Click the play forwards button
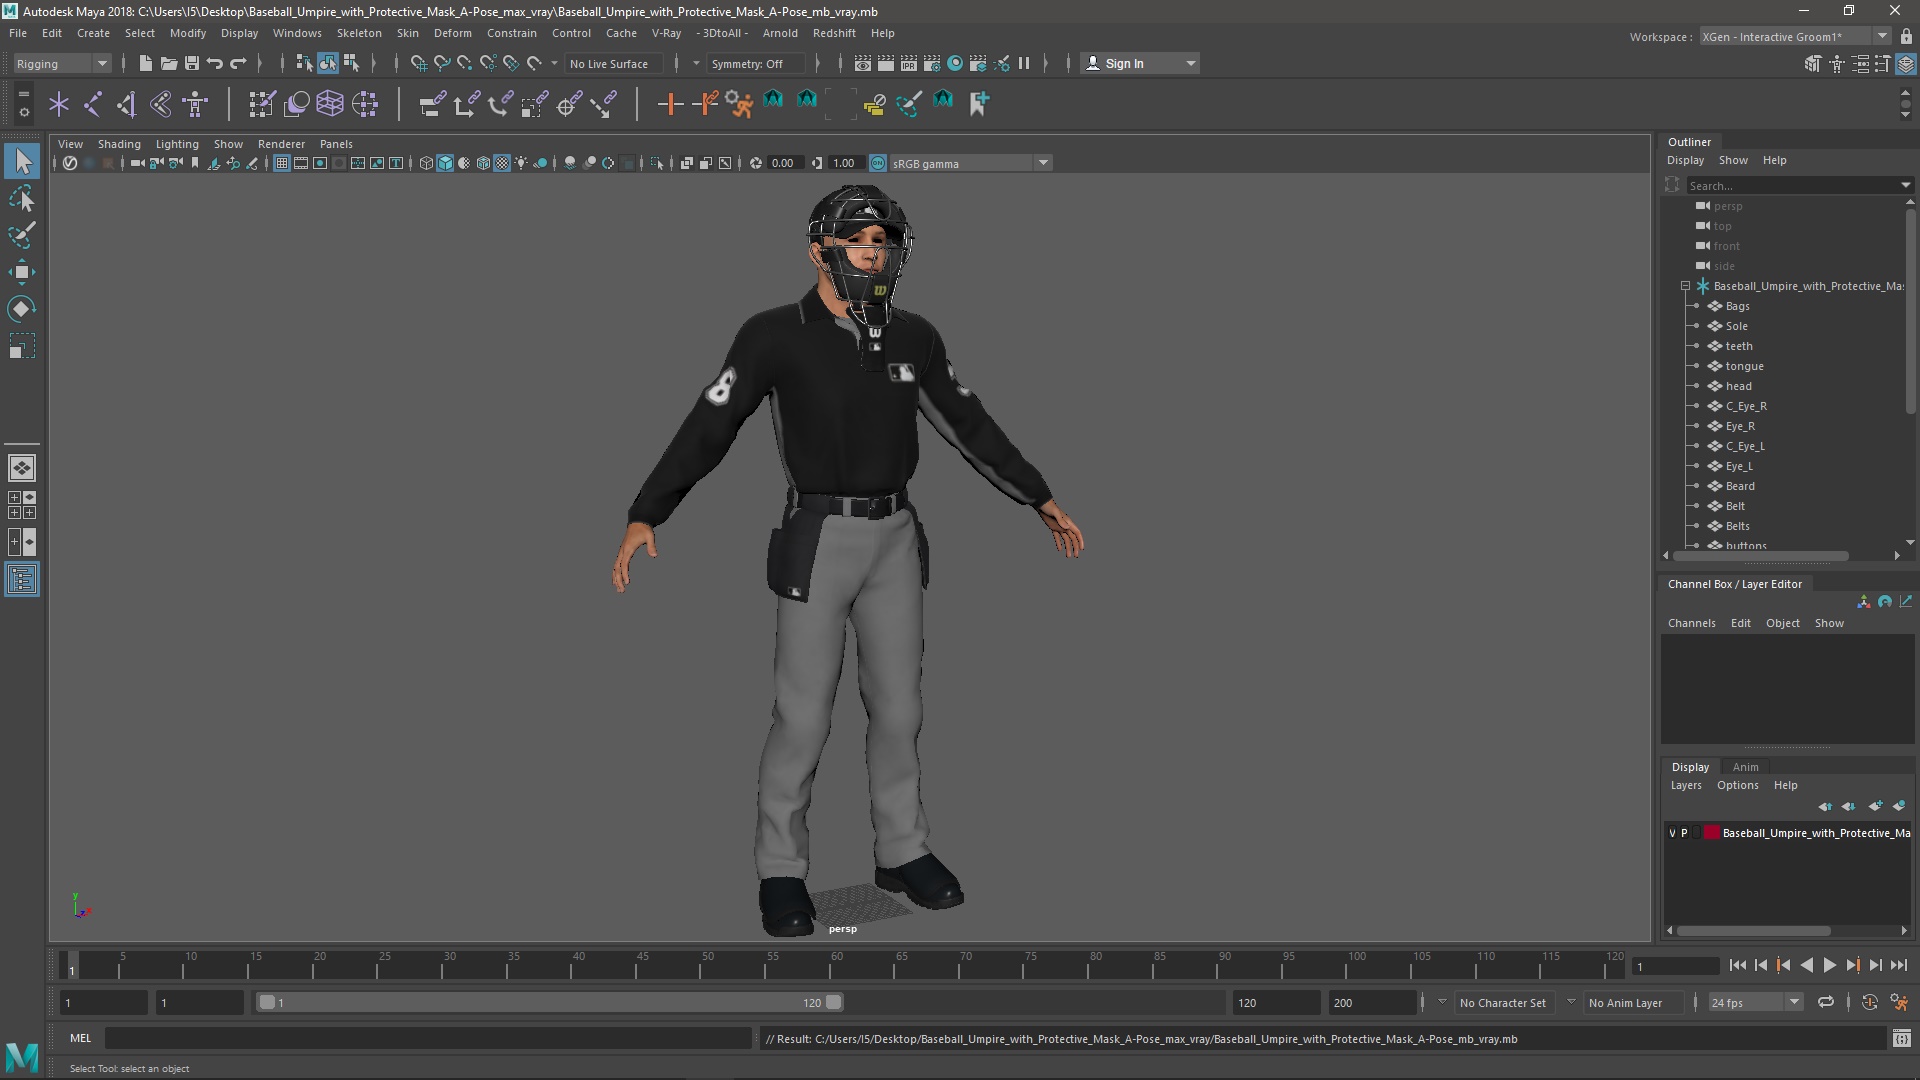This screenshot has width=1920, height=1080. pos(1829,965)
